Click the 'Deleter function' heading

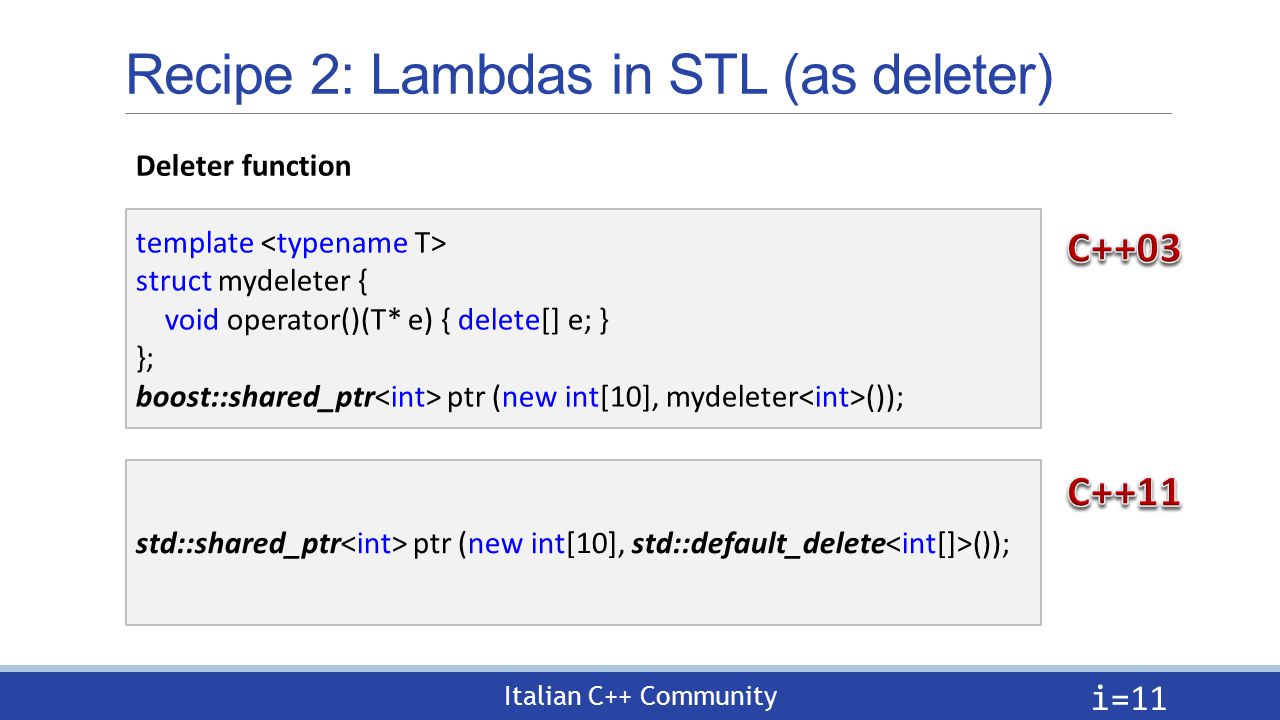pos(243,166)
